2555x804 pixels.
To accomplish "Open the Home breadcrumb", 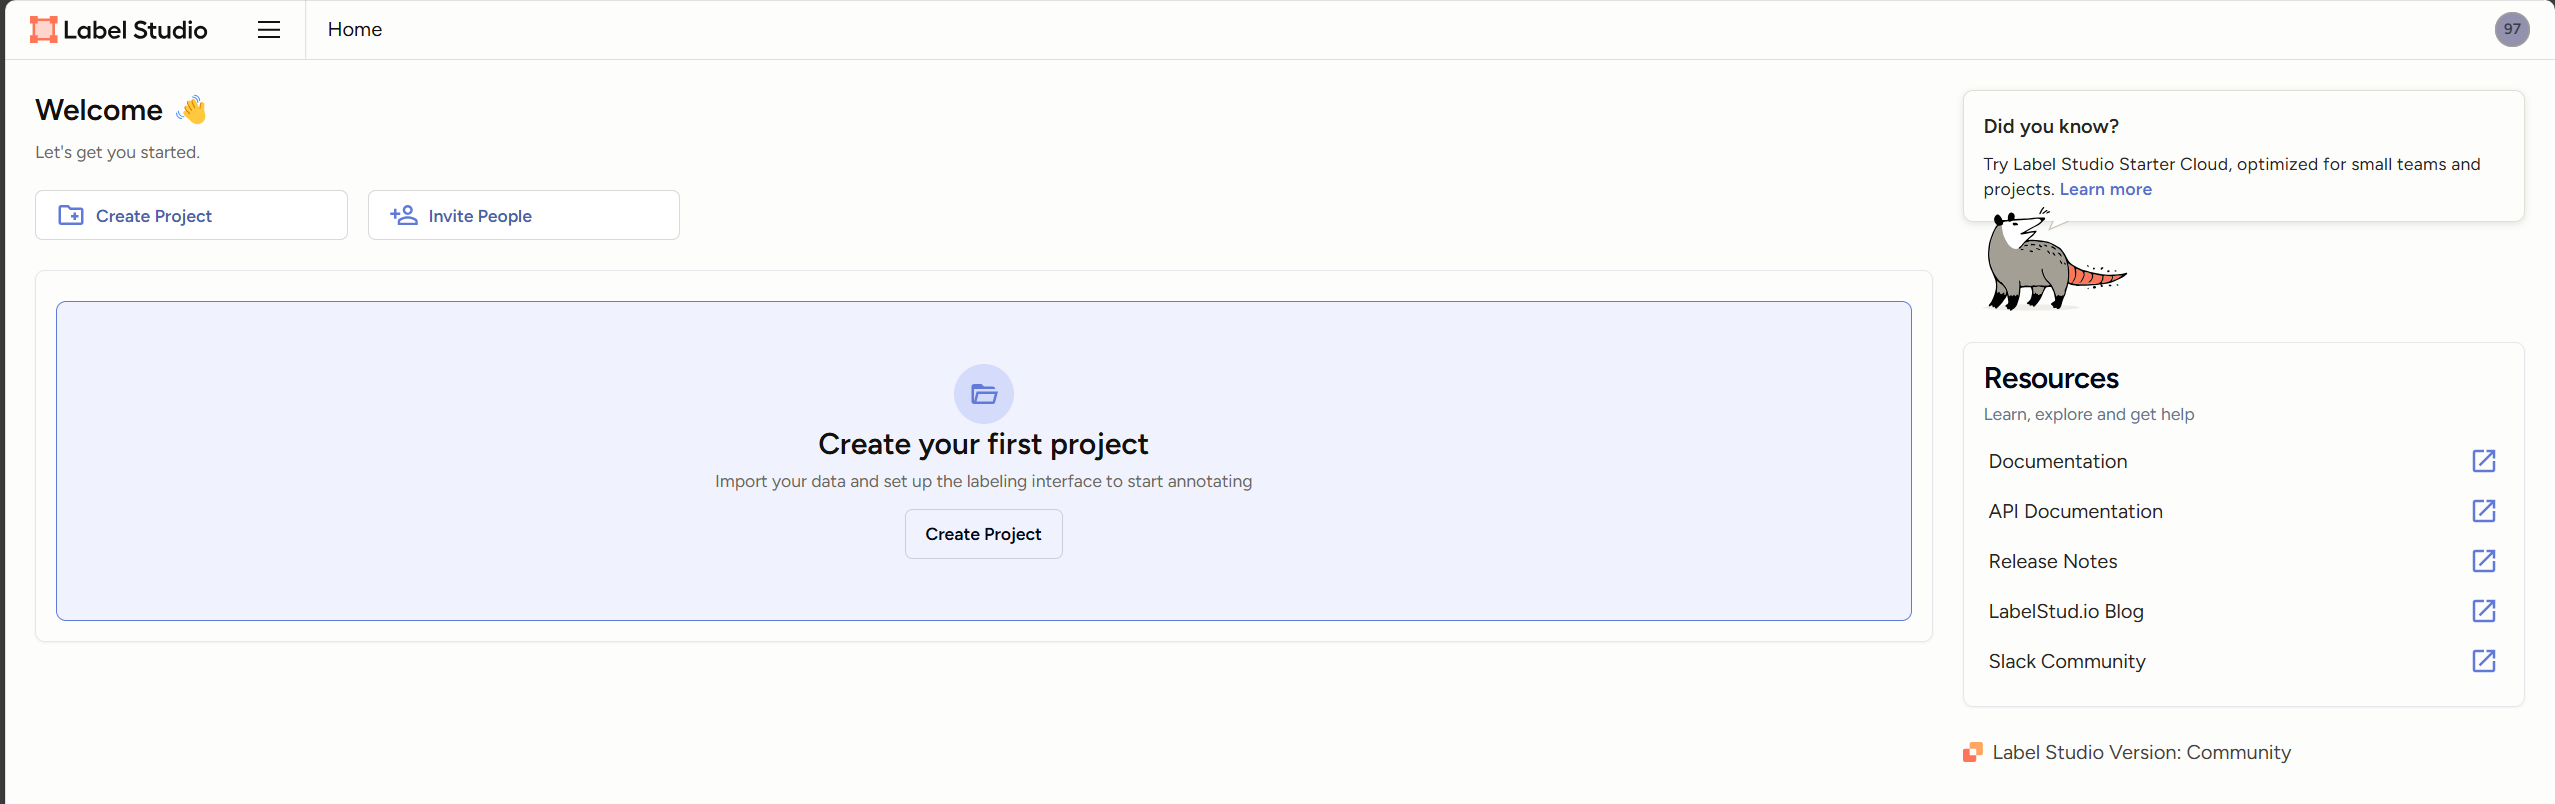I will point(355,30).
